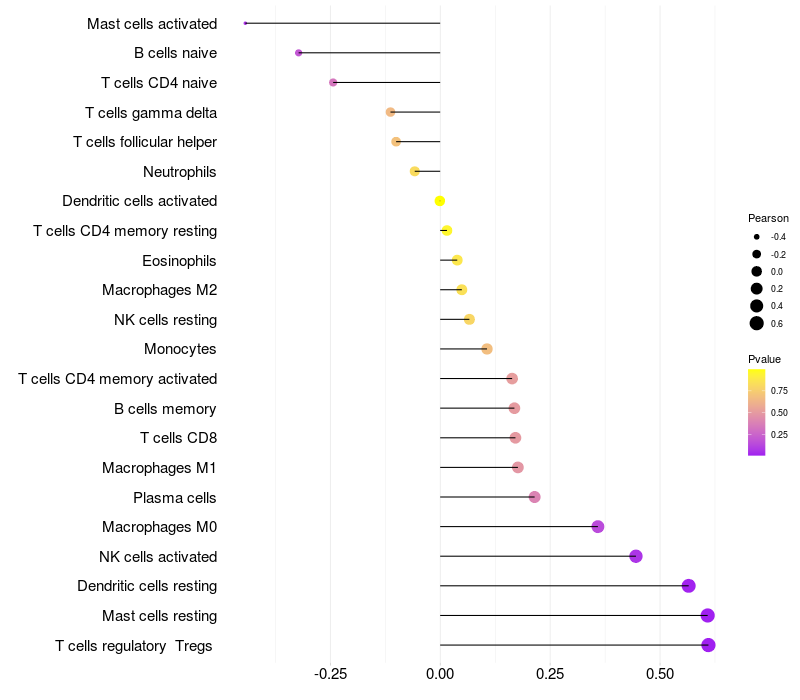The image size is (800, 700).
Task: Click the Pvalue legend title
Action: click(x=764, y=359)
